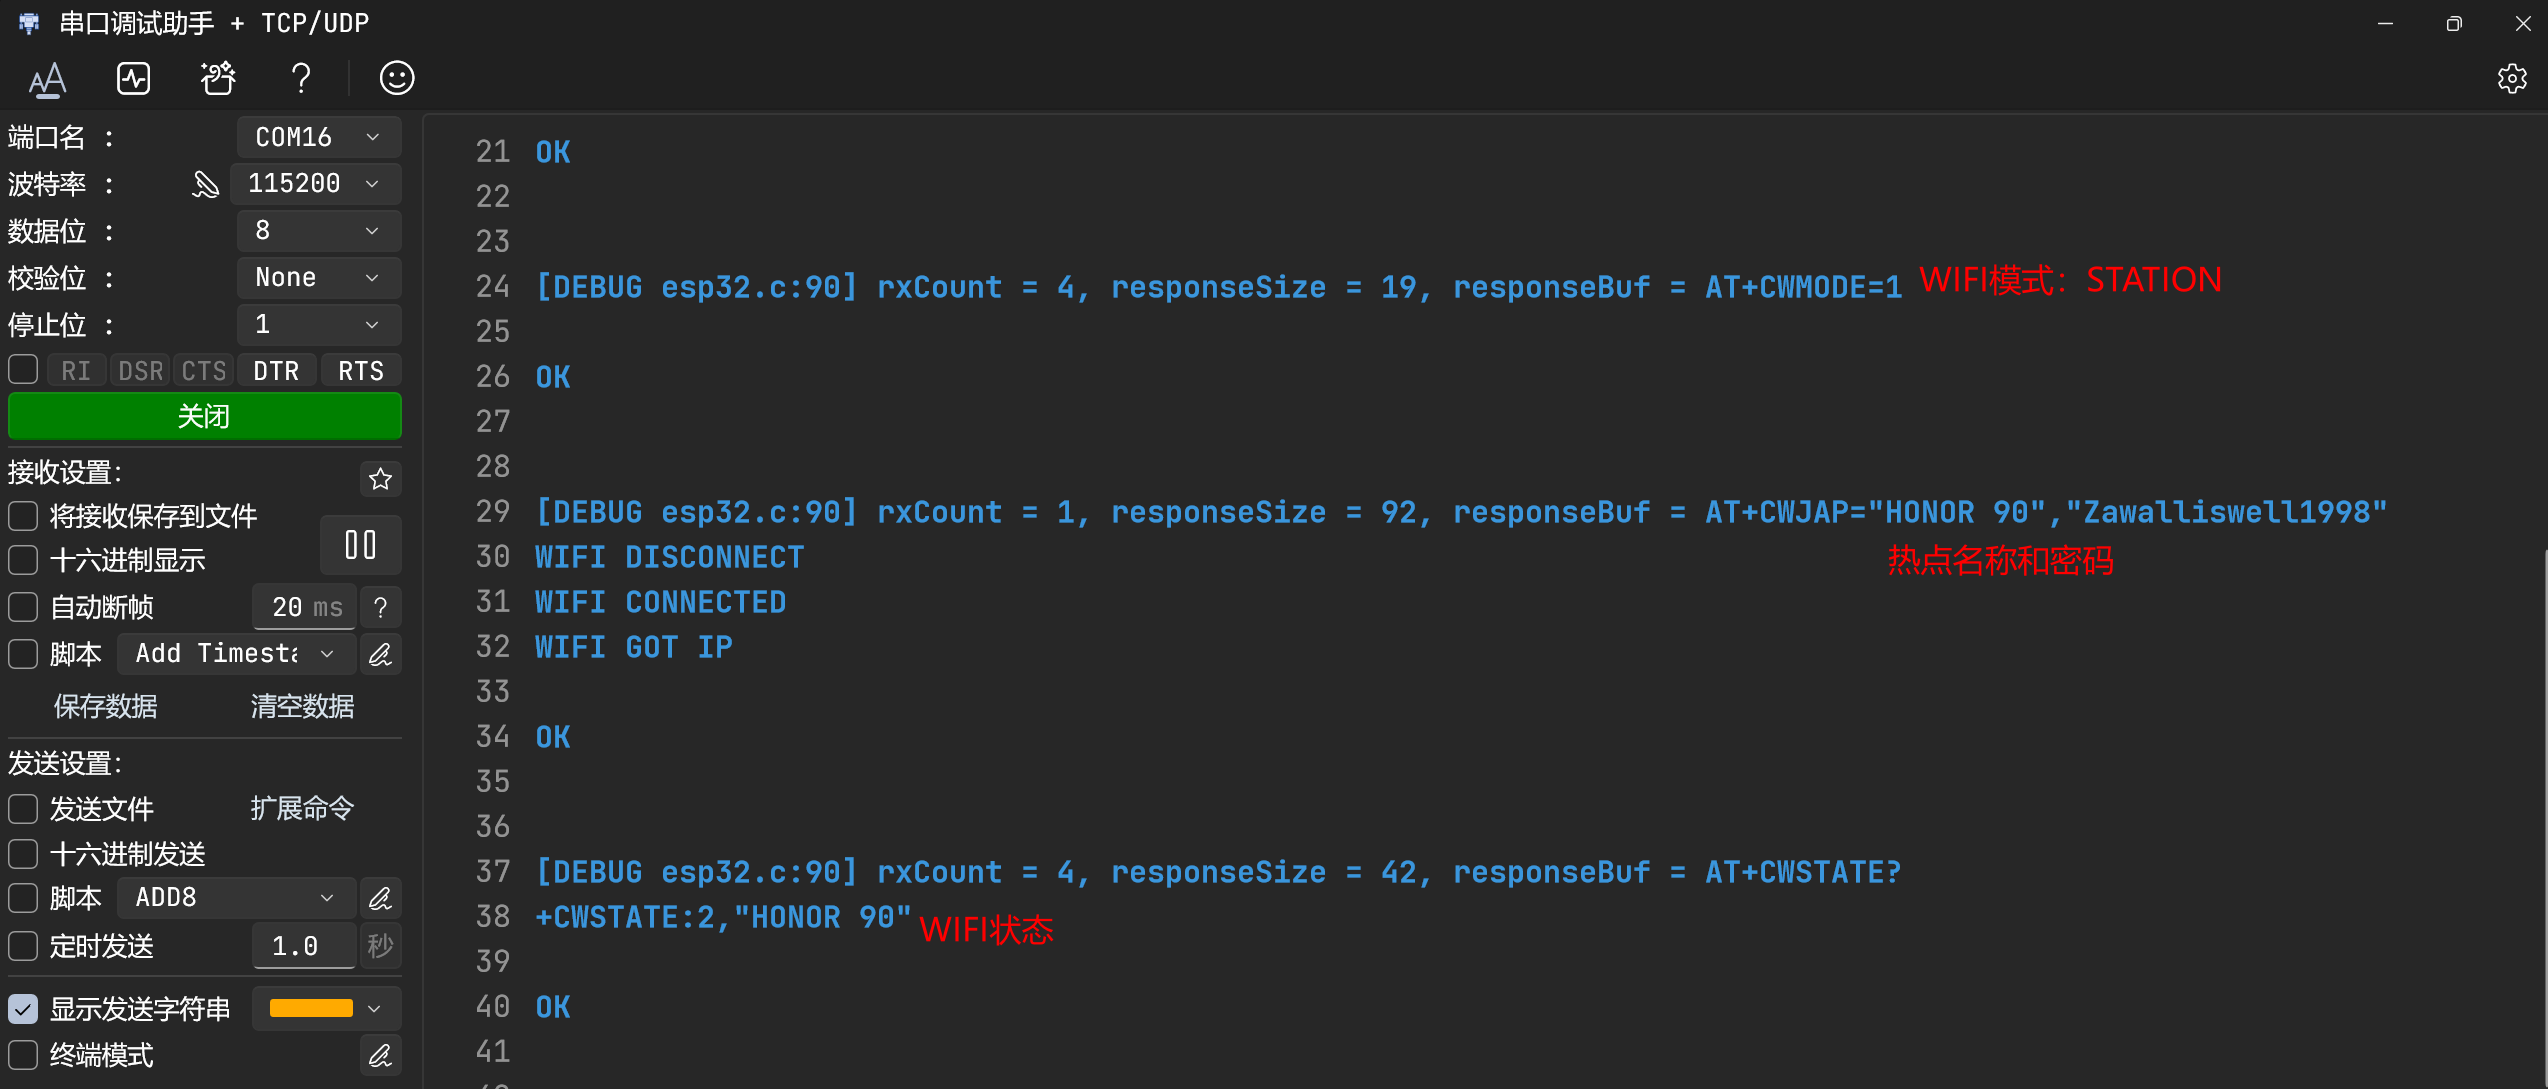Click the skin theme shirt icon
Screen dimensions: 2548x1089
pos(217,78)
